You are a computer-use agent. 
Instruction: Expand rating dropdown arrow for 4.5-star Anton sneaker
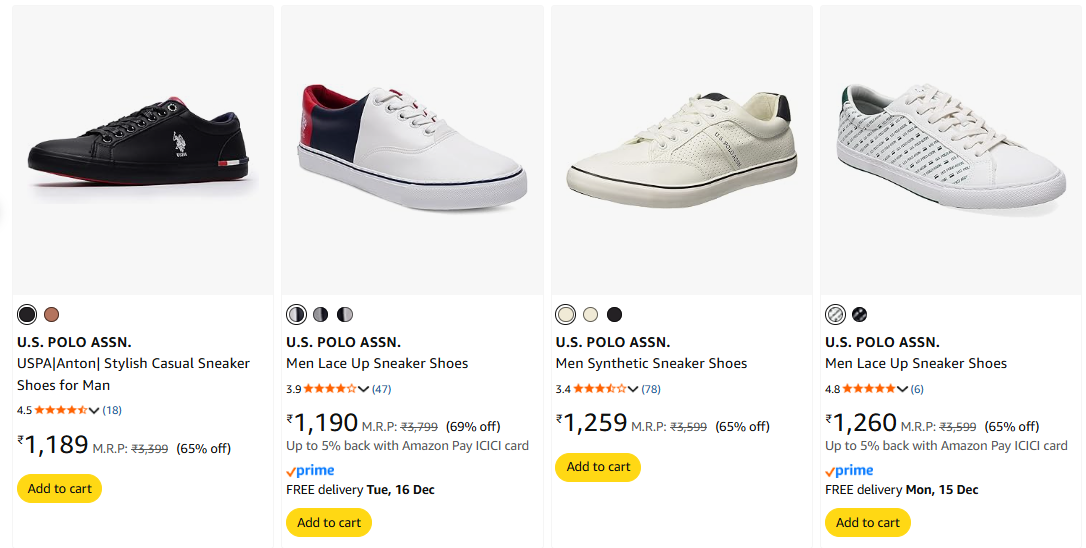(94, 410)
